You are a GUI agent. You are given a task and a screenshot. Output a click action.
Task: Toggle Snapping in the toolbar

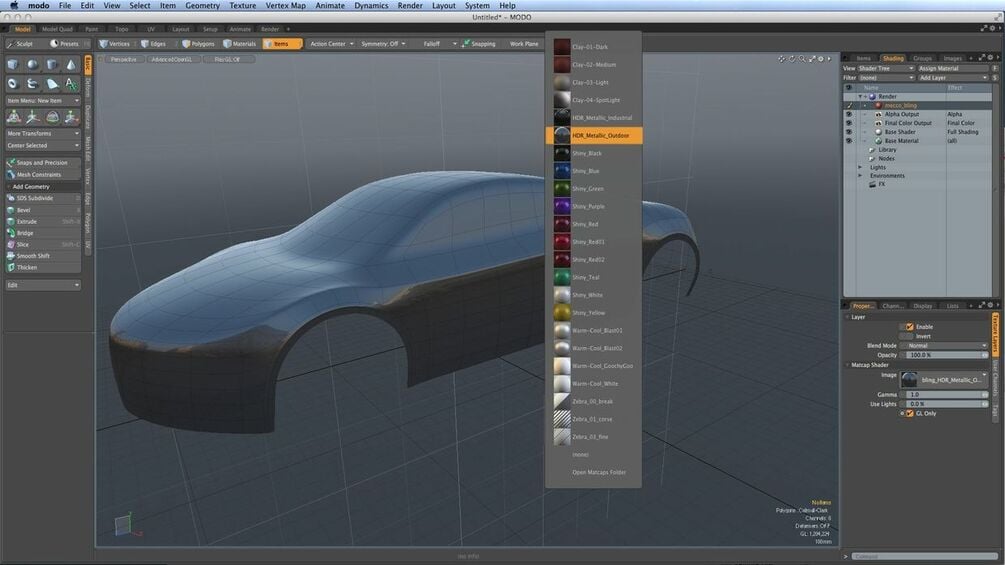479,44
